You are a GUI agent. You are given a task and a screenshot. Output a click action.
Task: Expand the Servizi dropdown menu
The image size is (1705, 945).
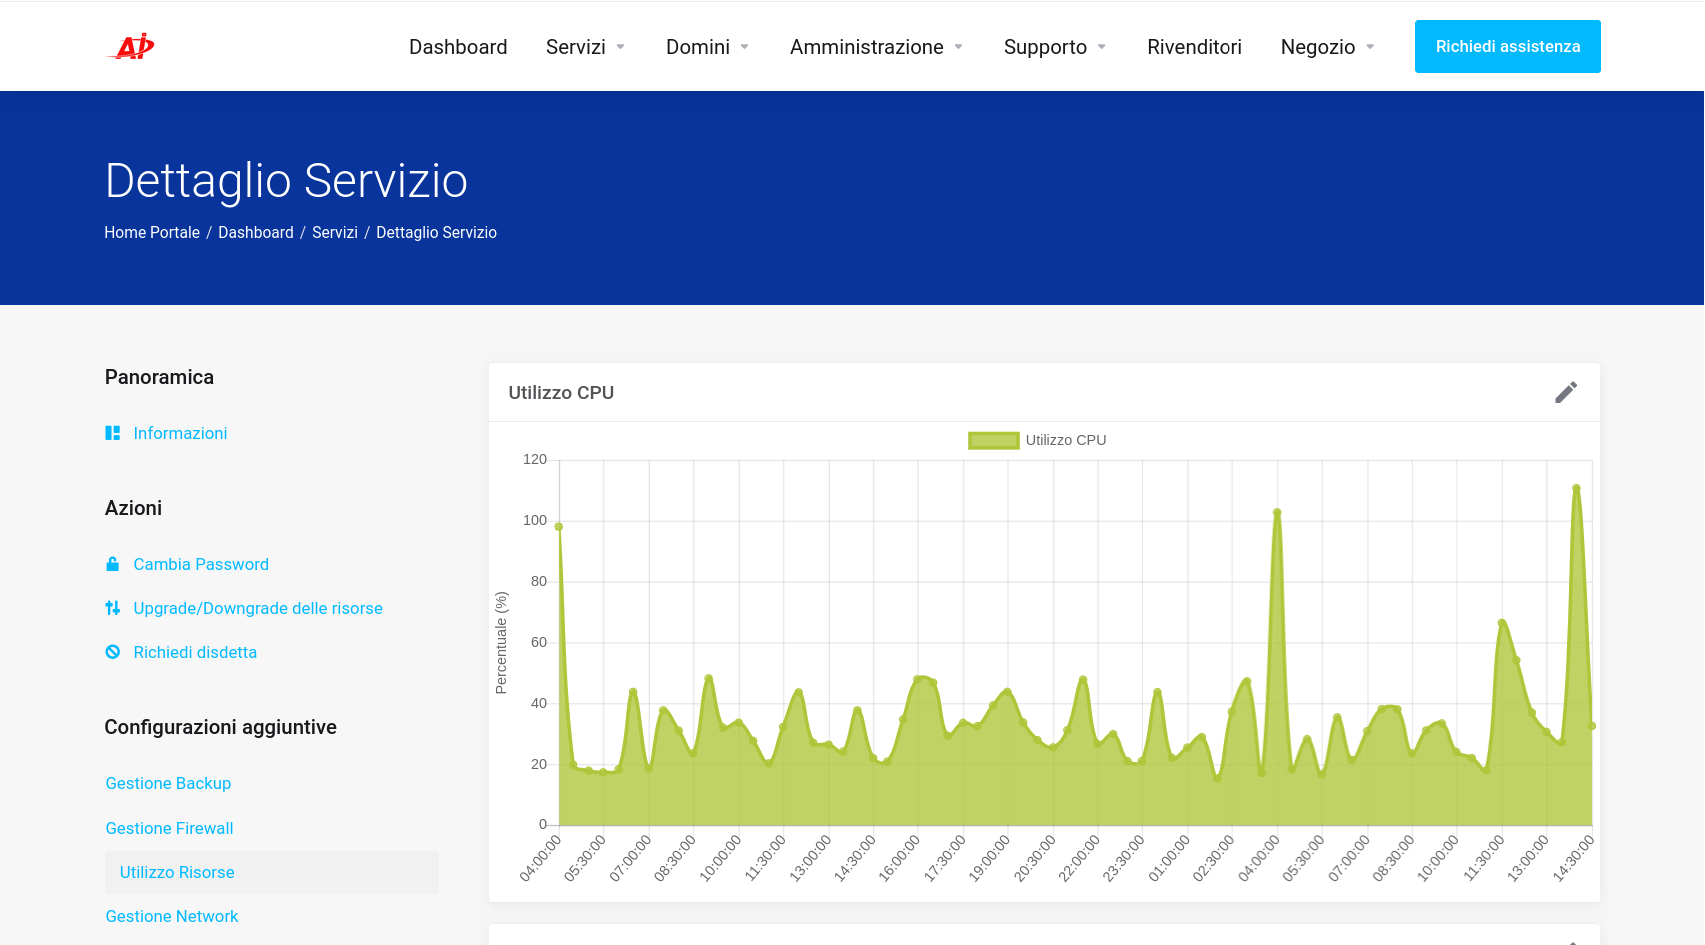[x=586, y=47]
